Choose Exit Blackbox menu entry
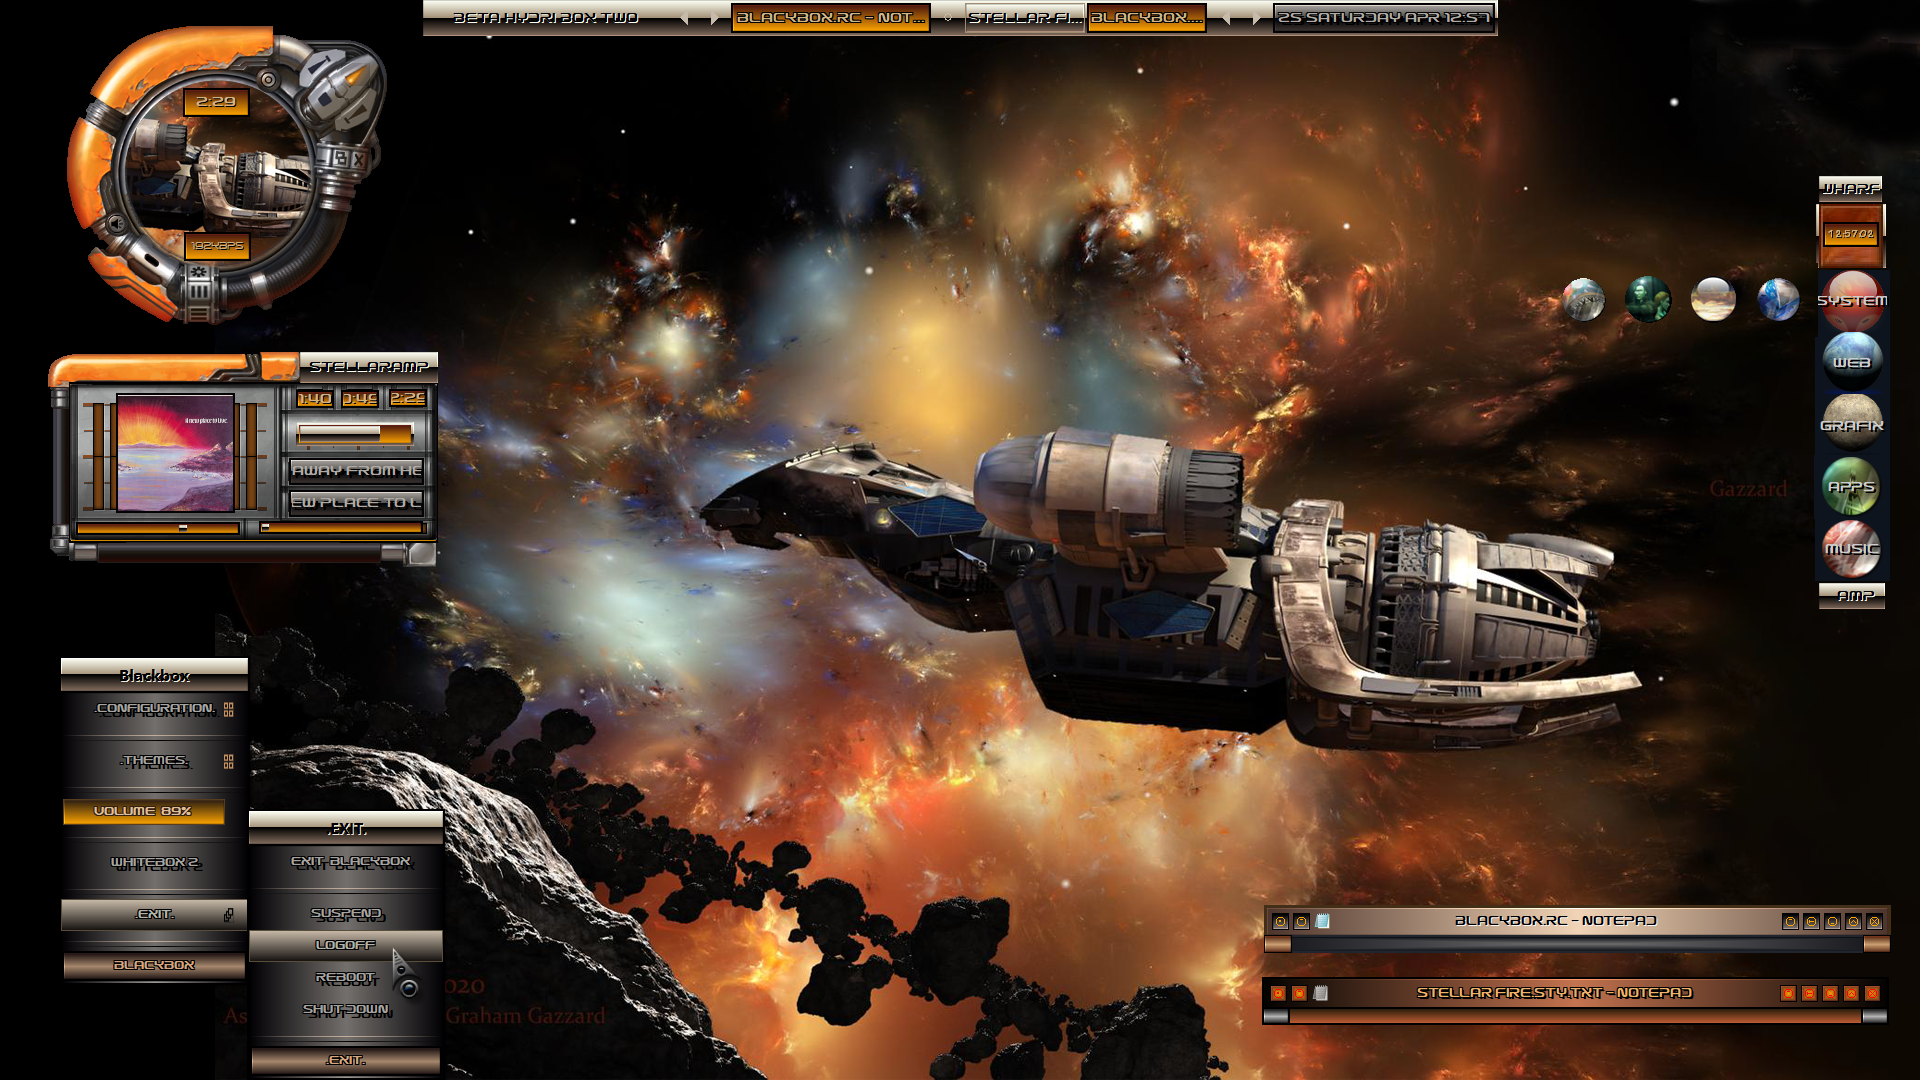The image size is (1920, 1080). 349,862
